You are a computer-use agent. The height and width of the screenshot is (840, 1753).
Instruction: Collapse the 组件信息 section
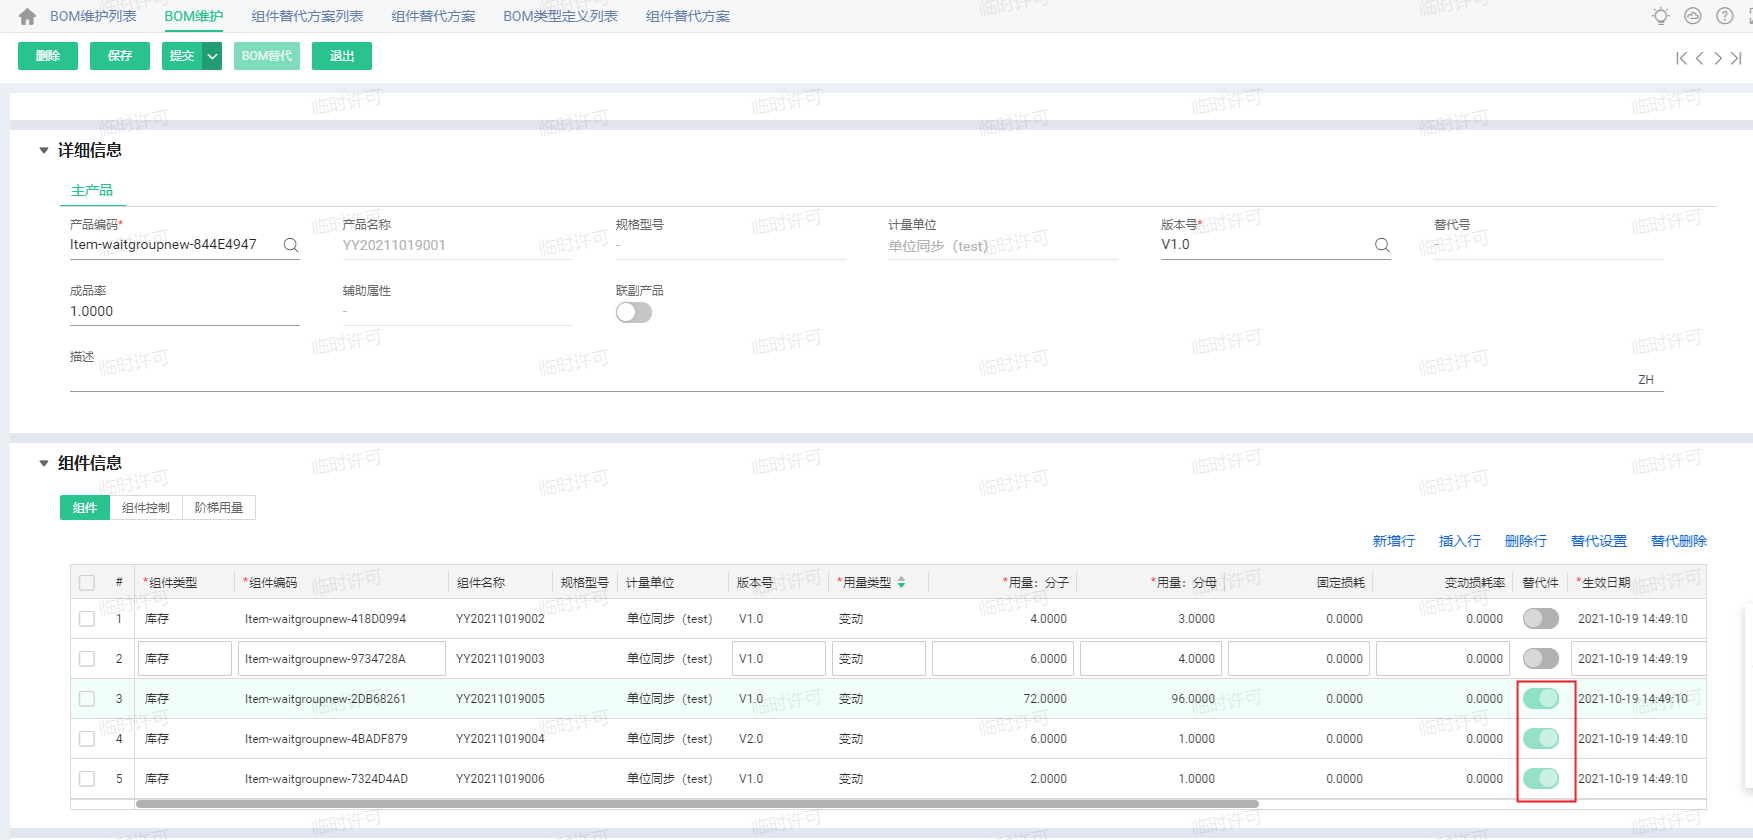43,464
